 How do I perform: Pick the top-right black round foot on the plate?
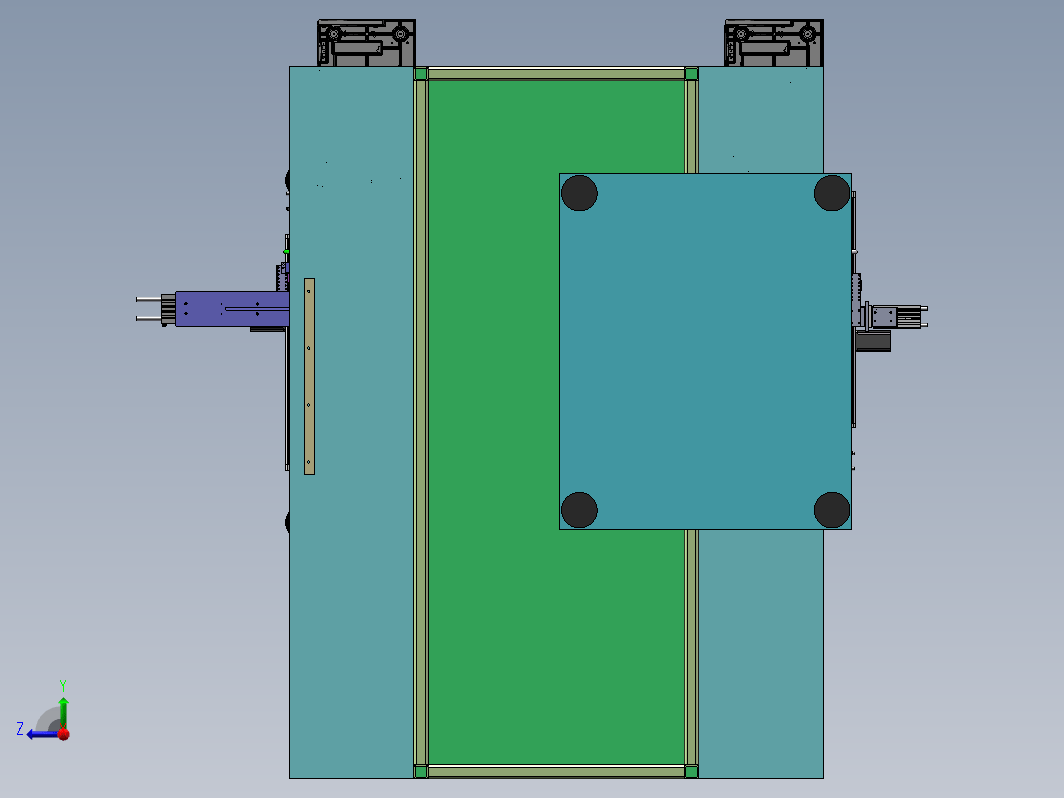[x=832, y=193]
